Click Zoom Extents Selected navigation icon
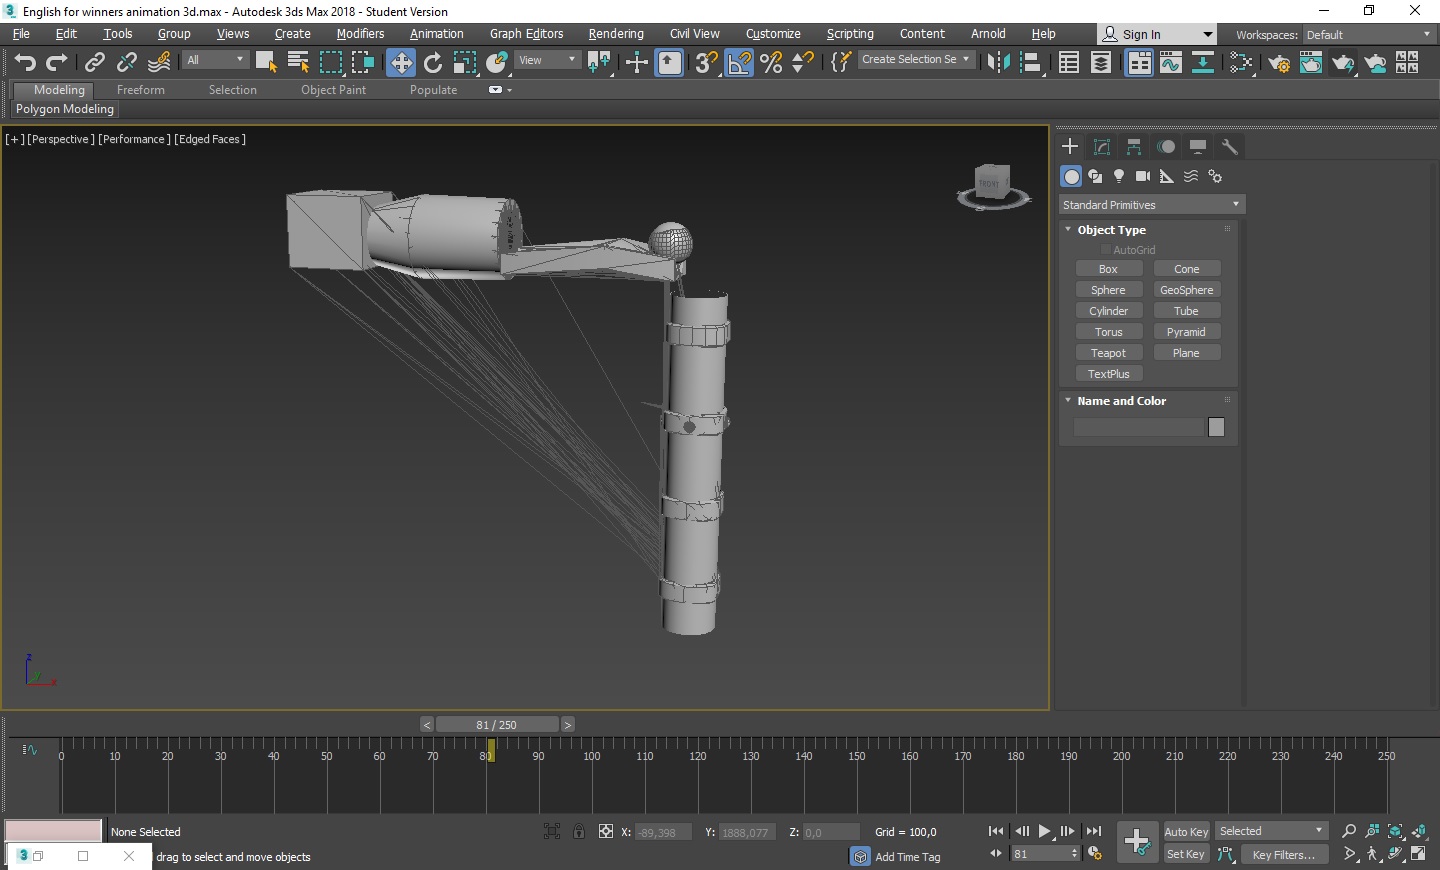The width and height of the screenshot is (1440, 870). click(x=1396, y=831)
